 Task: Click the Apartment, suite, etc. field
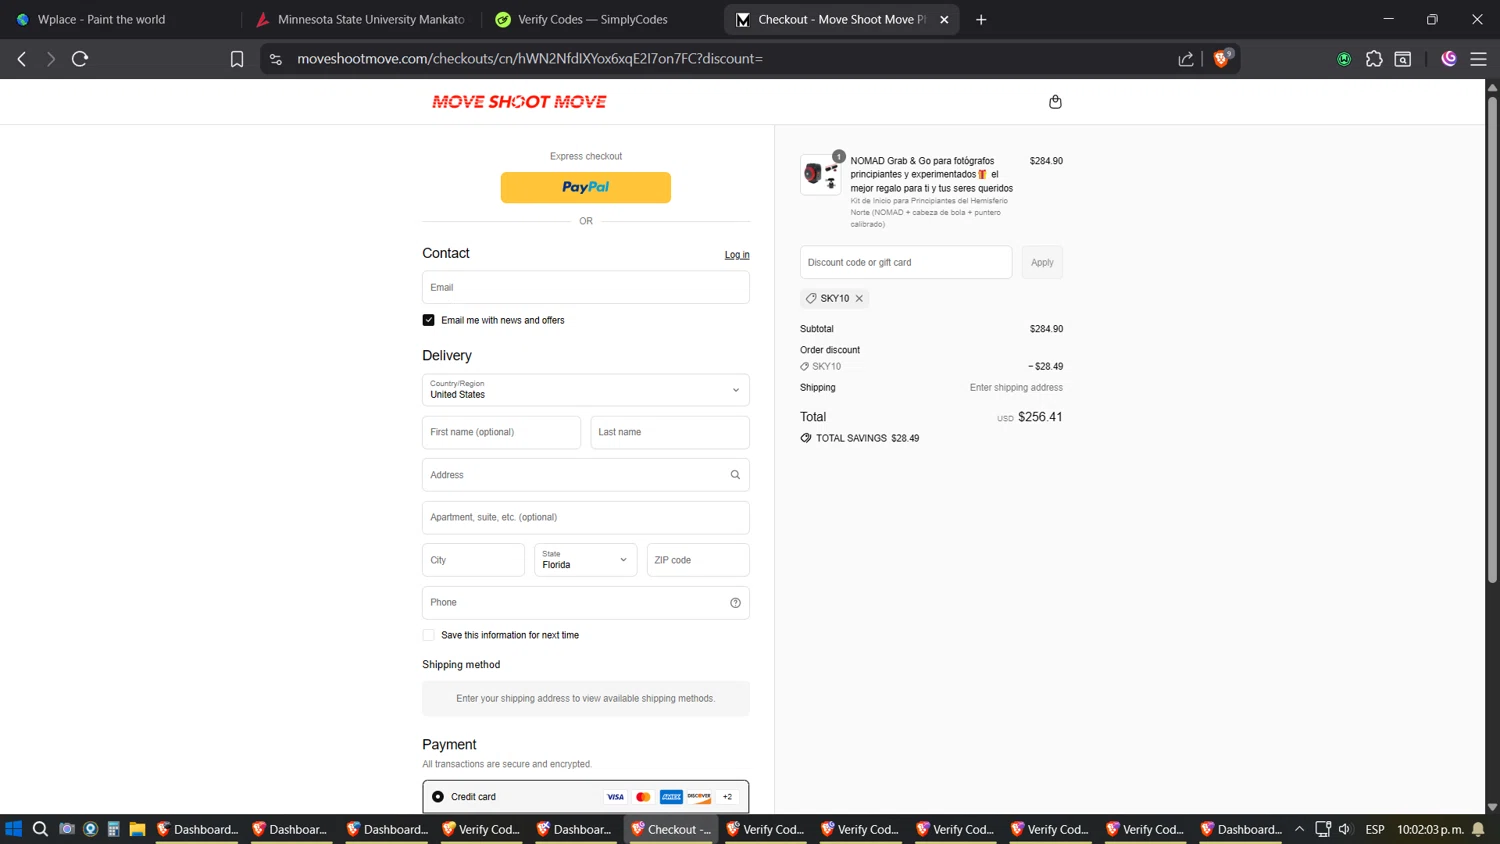pyautogui.click(x=586, y=518)
